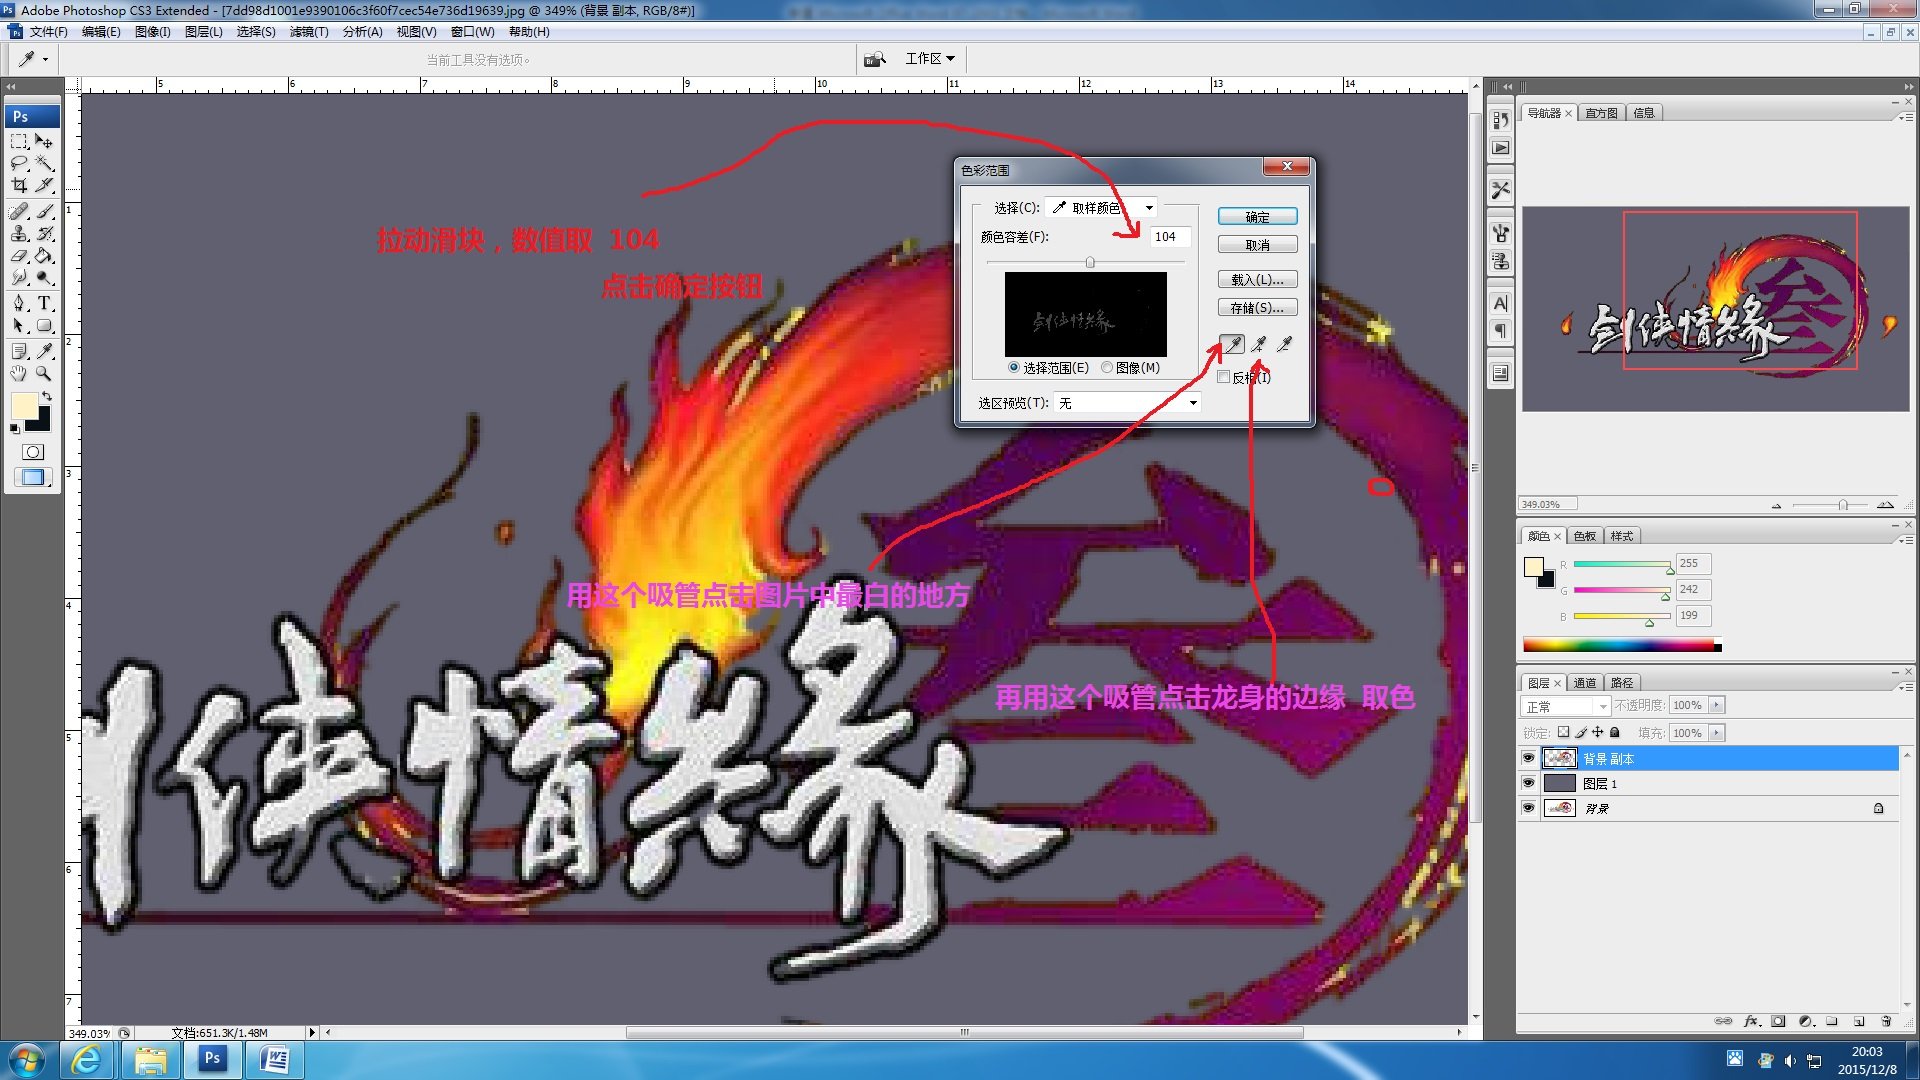Viewport: 1920px width, 1080px height.
Task: Select the Image radio button
Action: point(1107,368)
